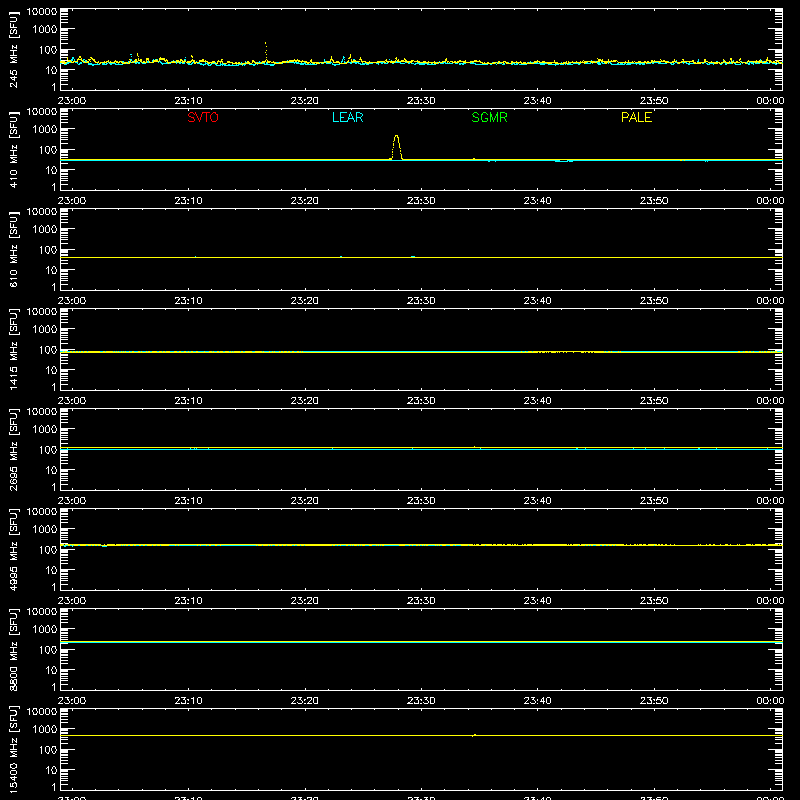Viewport: 800px width, 800px height.
Task: Click the yellow PALE station label
Action: tap(636, 117)
